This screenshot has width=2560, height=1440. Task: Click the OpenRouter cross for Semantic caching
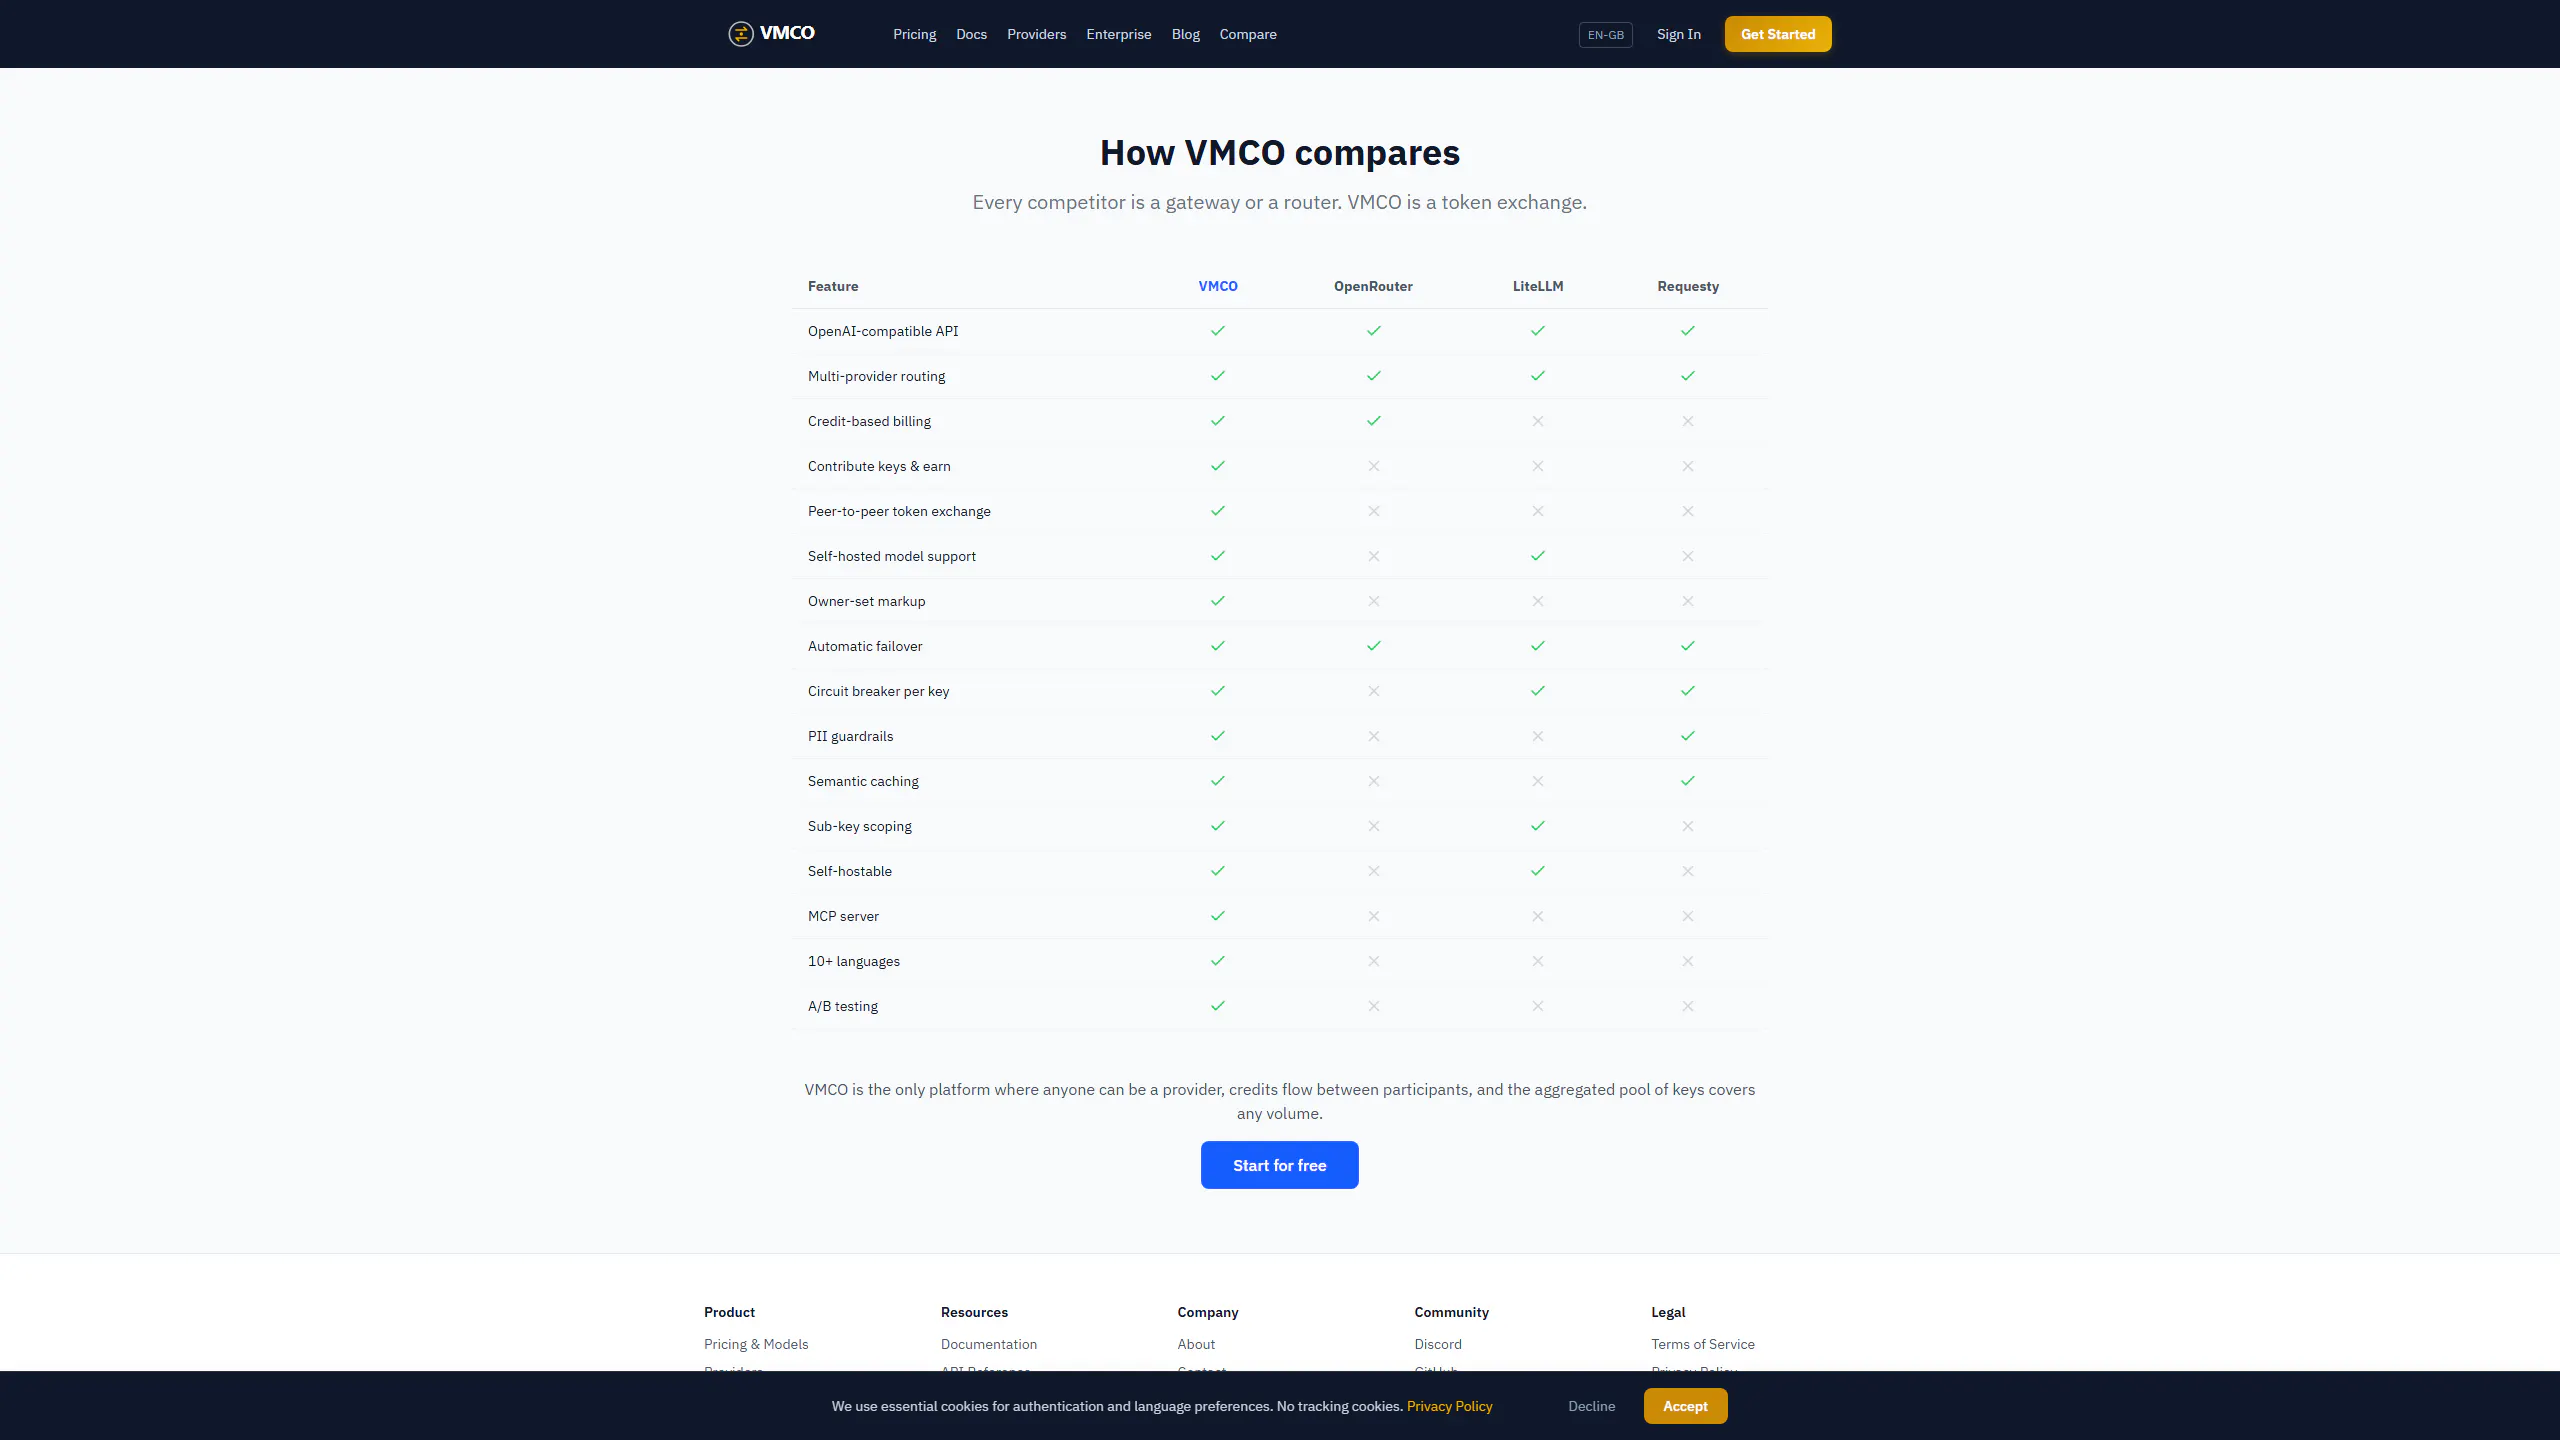pos(1374,781)
